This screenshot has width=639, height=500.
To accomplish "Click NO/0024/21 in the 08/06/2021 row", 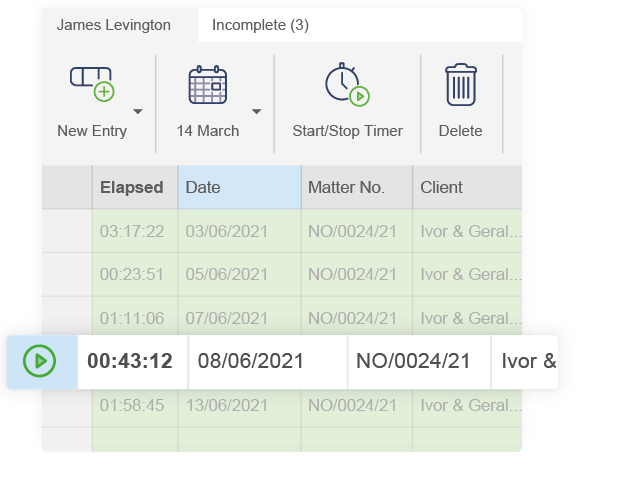I will click(x=413, y=361).
